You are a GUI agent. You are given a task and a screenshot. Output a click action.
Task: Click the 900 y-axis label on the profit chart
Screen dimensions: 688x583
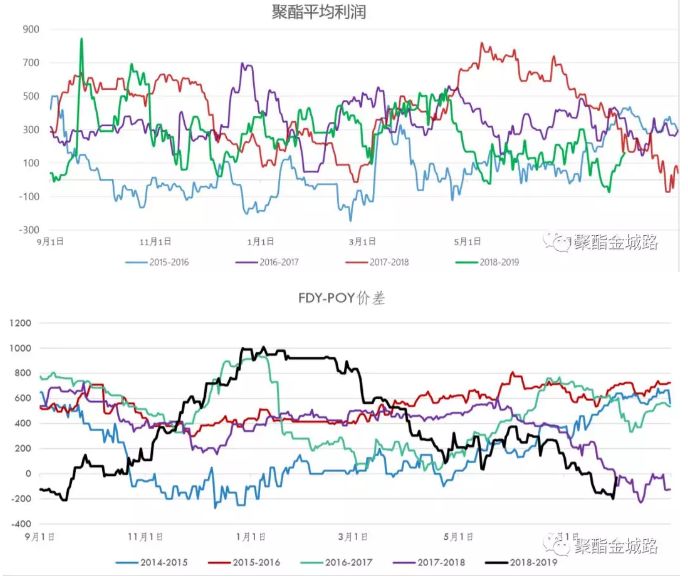pos(30,30)
